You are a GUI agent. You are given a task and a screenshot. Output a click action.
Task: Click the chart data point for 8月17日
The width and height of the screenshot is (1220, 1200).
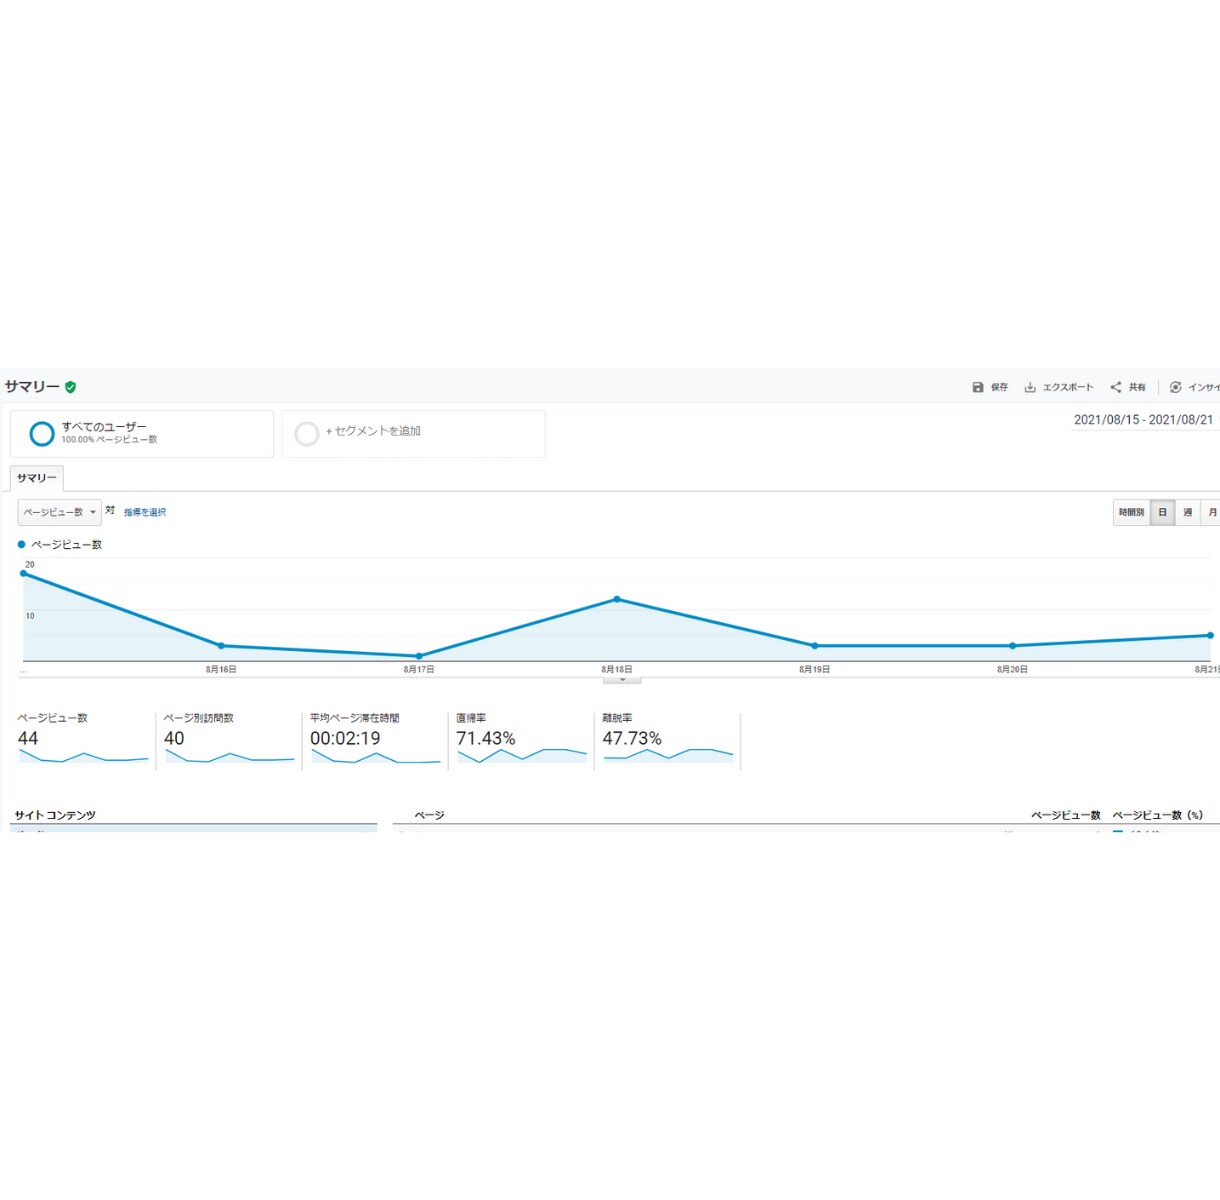[x=419, y=656]
